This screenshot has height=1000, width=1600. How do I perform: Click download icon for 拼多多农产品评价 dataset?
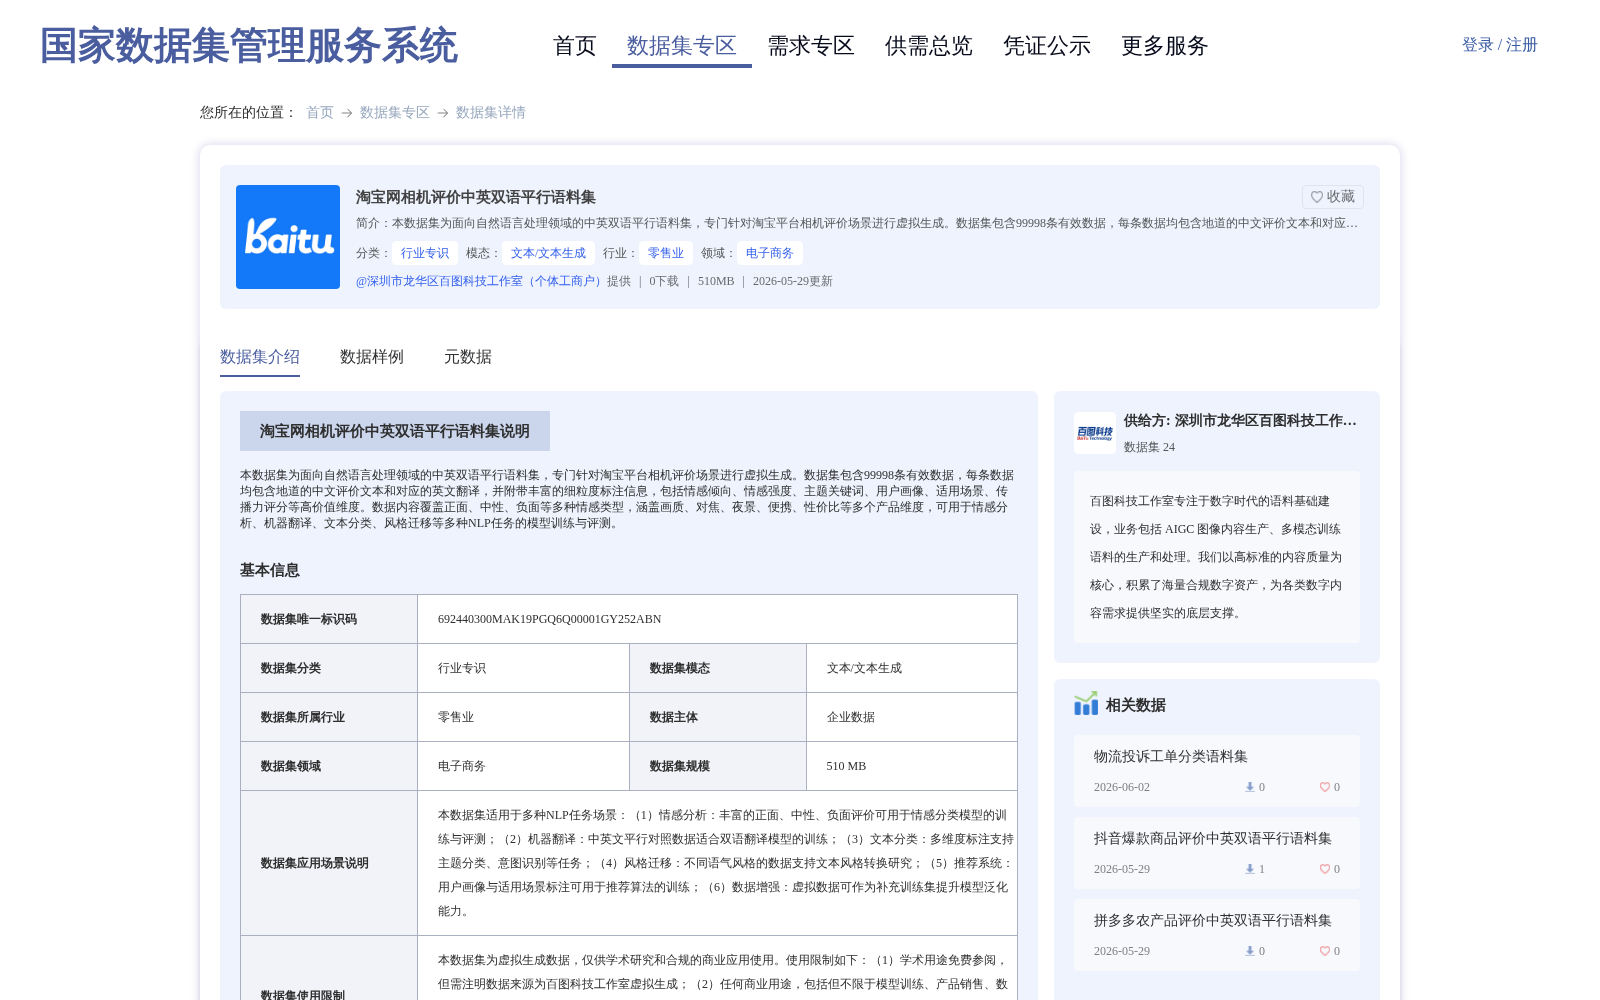point(1249,951)
